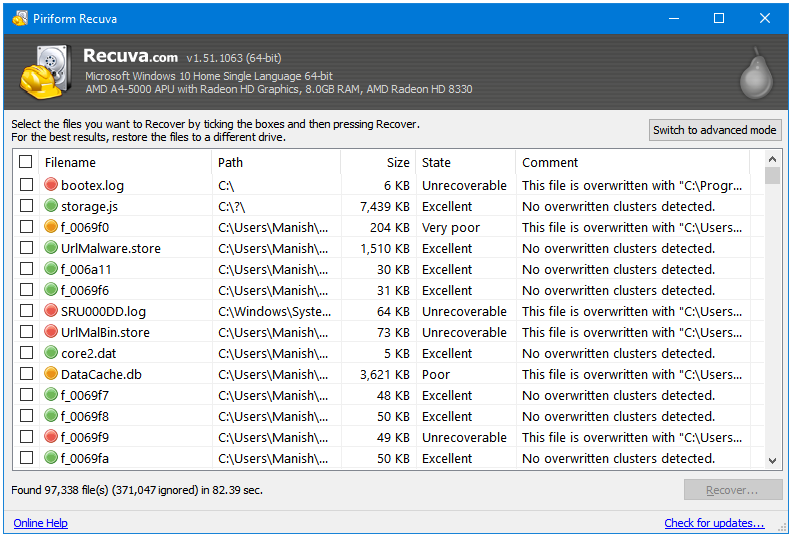Sort by the Path column header
This screenshot has height=538, width=792.
276,163
